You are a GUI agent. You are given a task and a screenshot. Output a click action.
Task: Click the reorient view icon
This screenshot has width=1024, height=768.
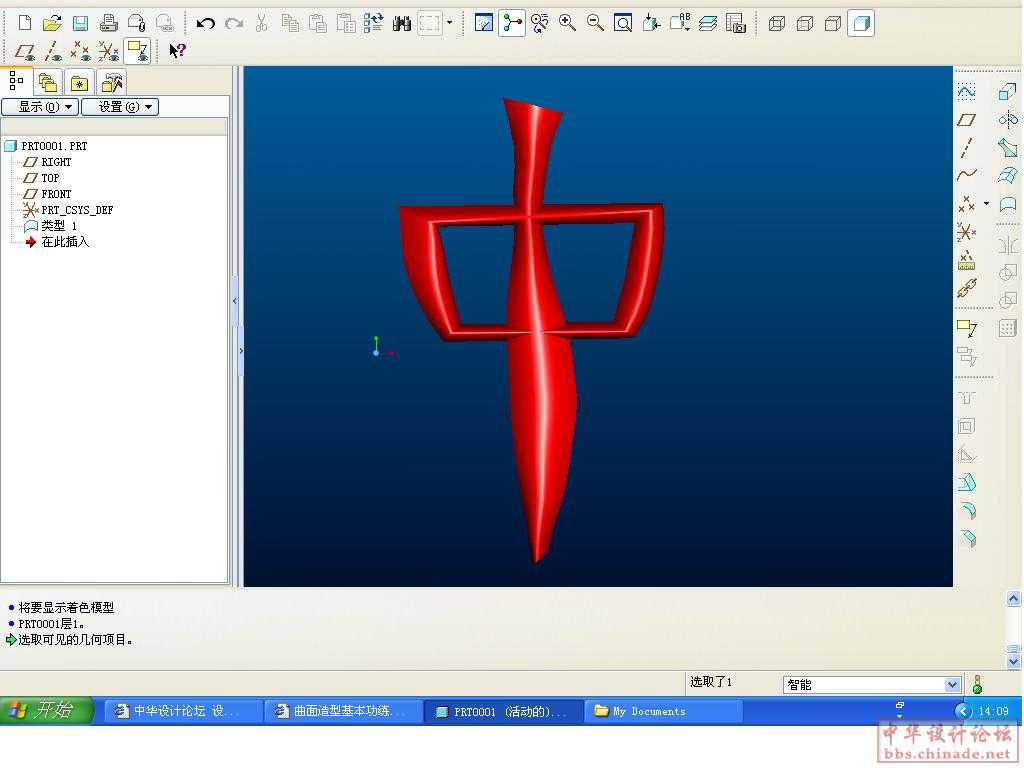[x=651, y=24]
